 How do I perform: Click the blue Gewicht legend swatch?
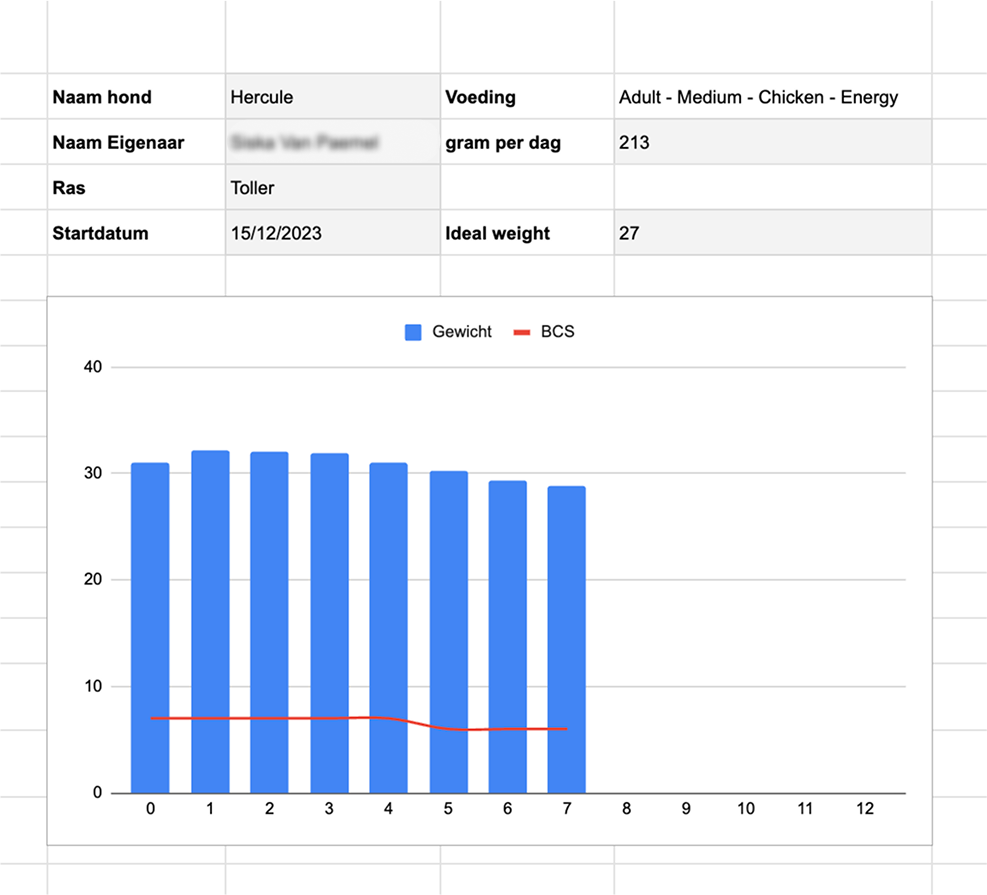[x=413, y=332]
